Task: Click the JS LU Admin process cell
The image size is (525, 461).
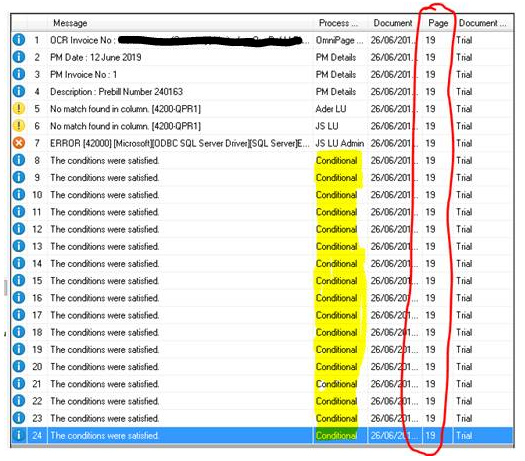Action: tap(340, 143)
